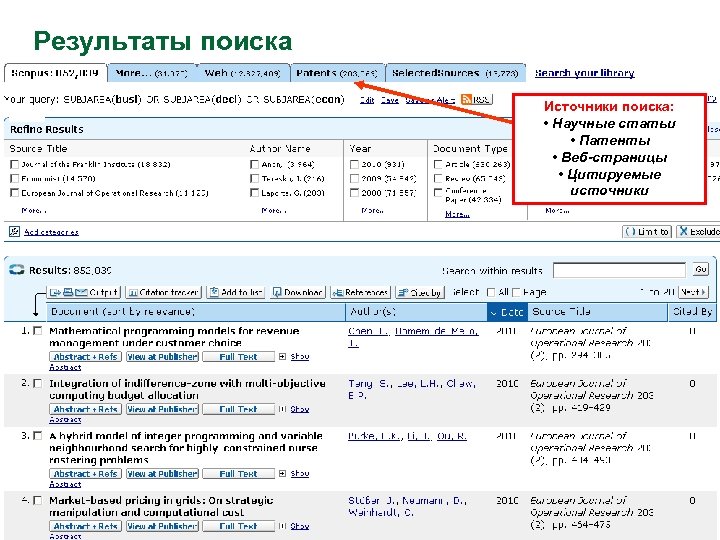Viewport: 720px width, 540px height.
Task: Click the Output toolbar button
Action: (x=84, y=292)
